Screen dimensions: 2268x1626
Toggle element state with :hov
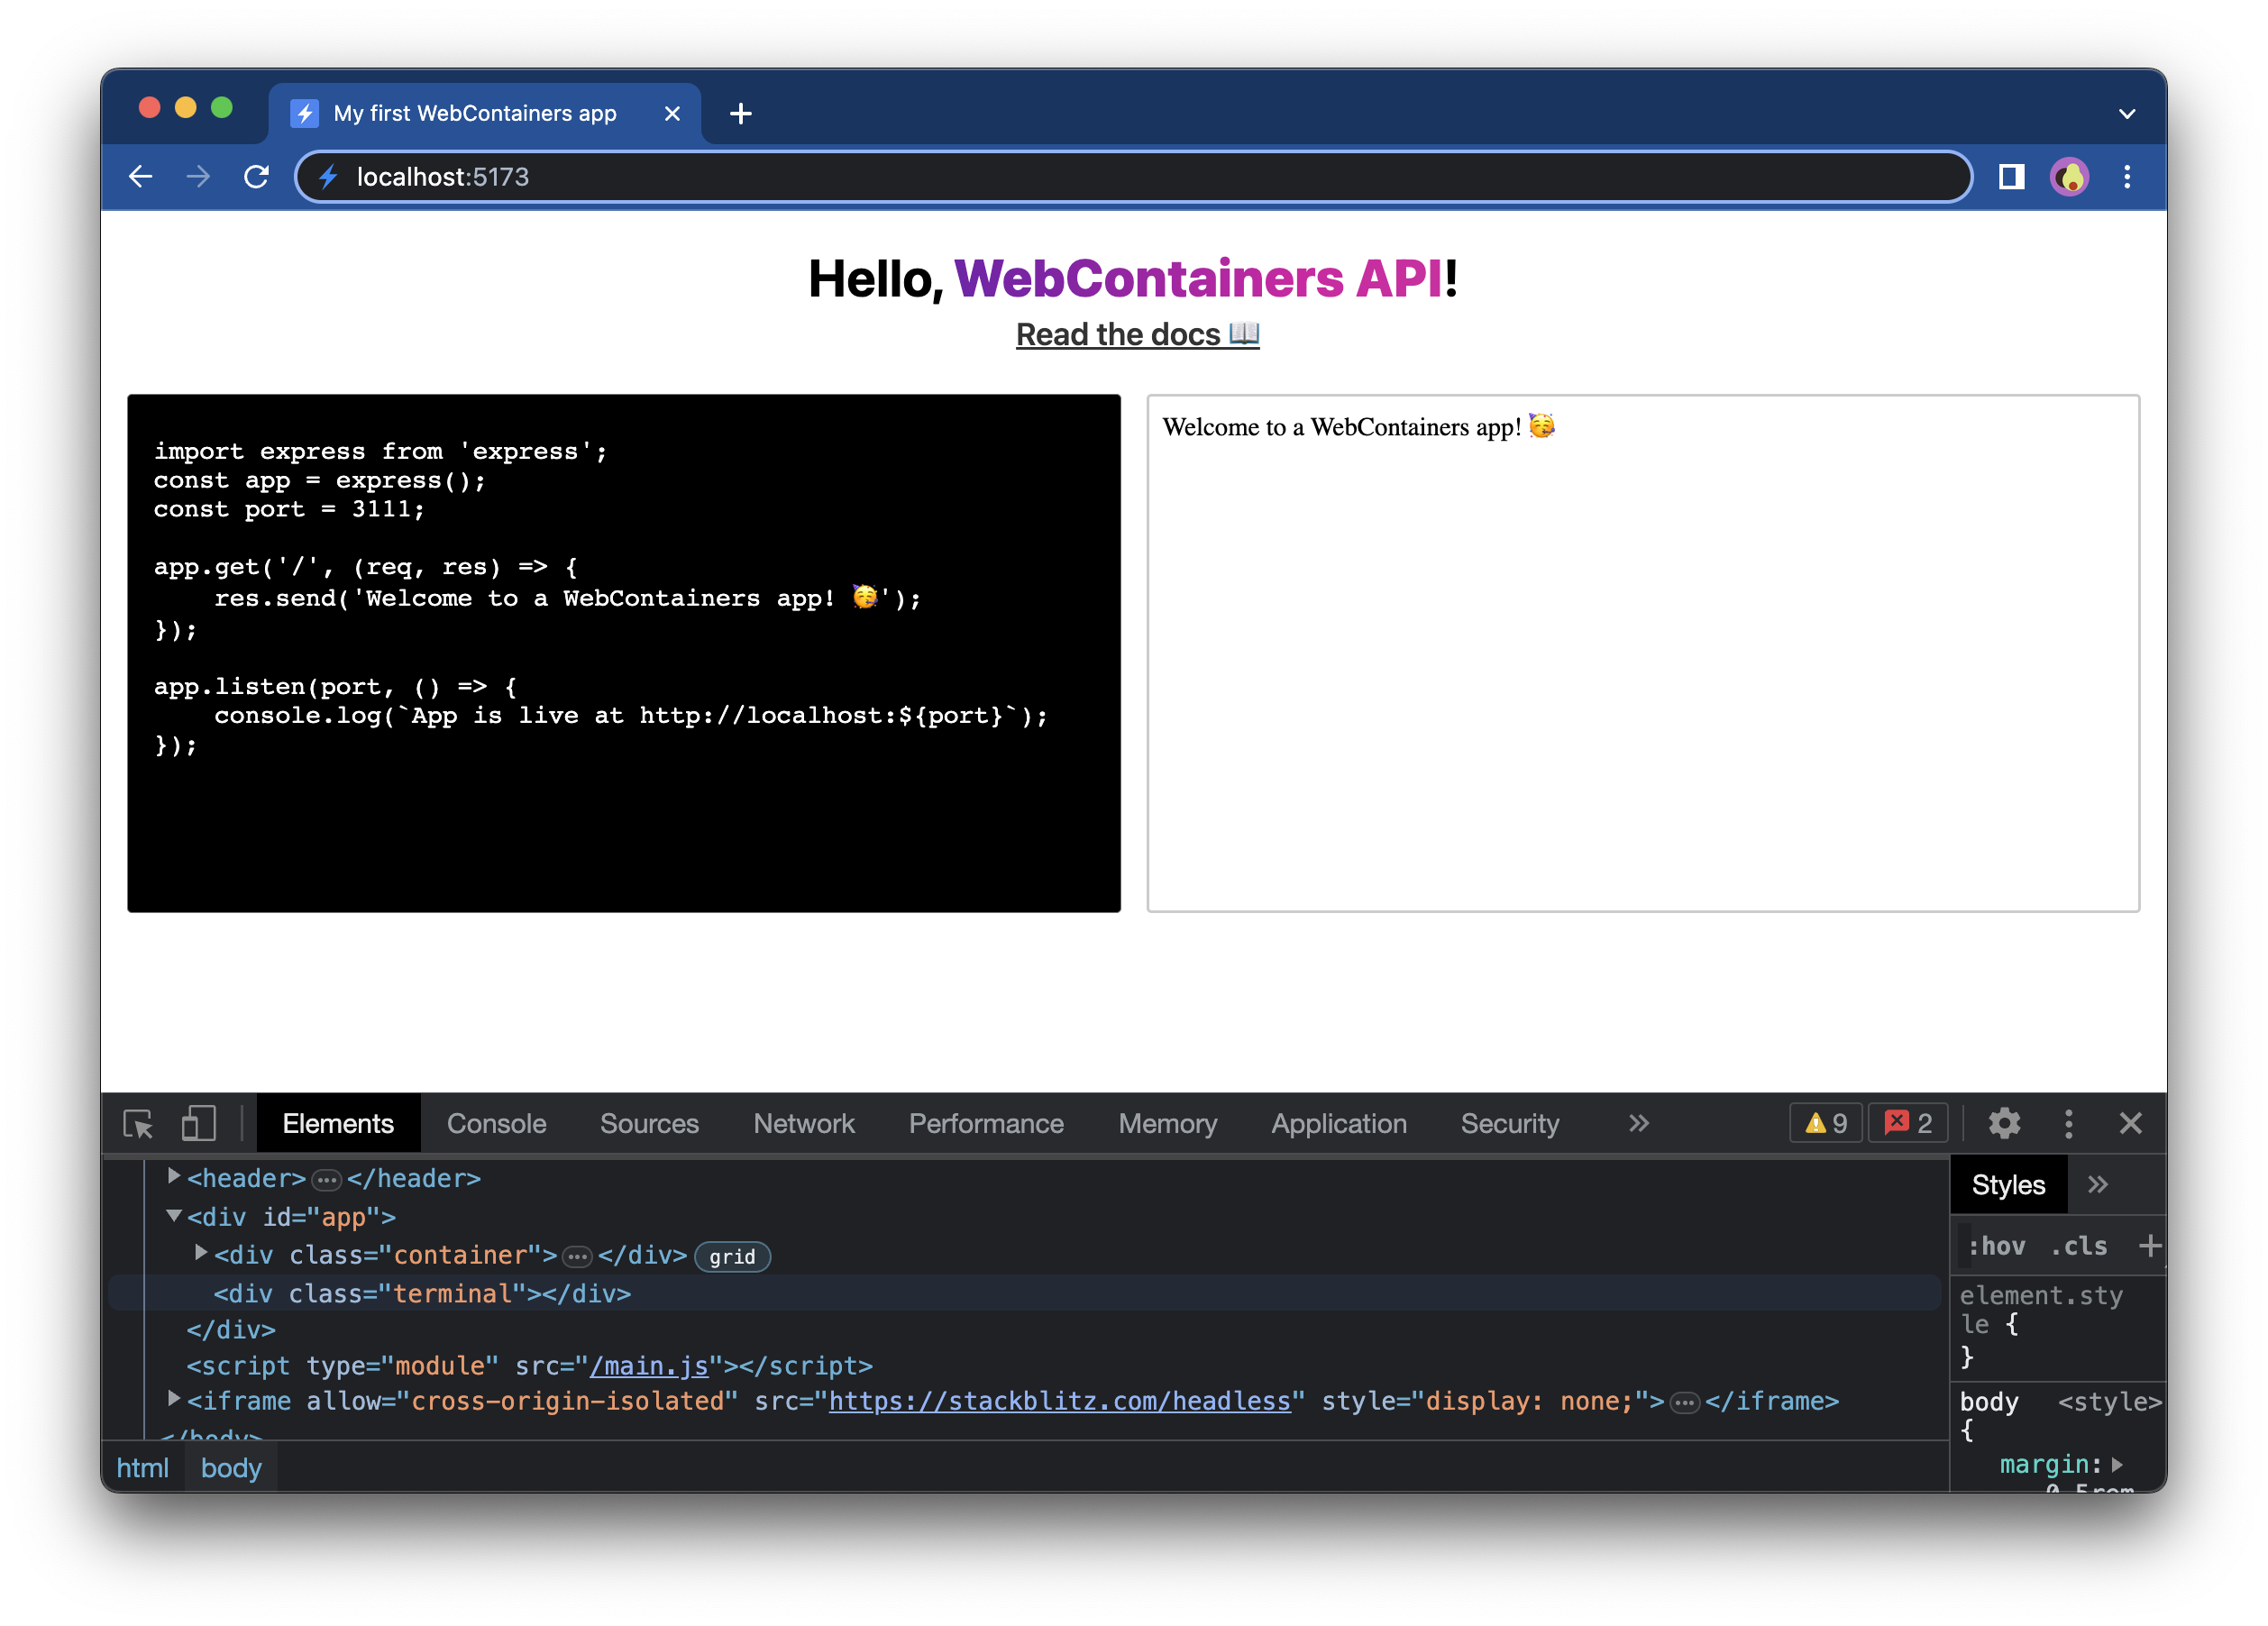click(x=1996, y=1246)
